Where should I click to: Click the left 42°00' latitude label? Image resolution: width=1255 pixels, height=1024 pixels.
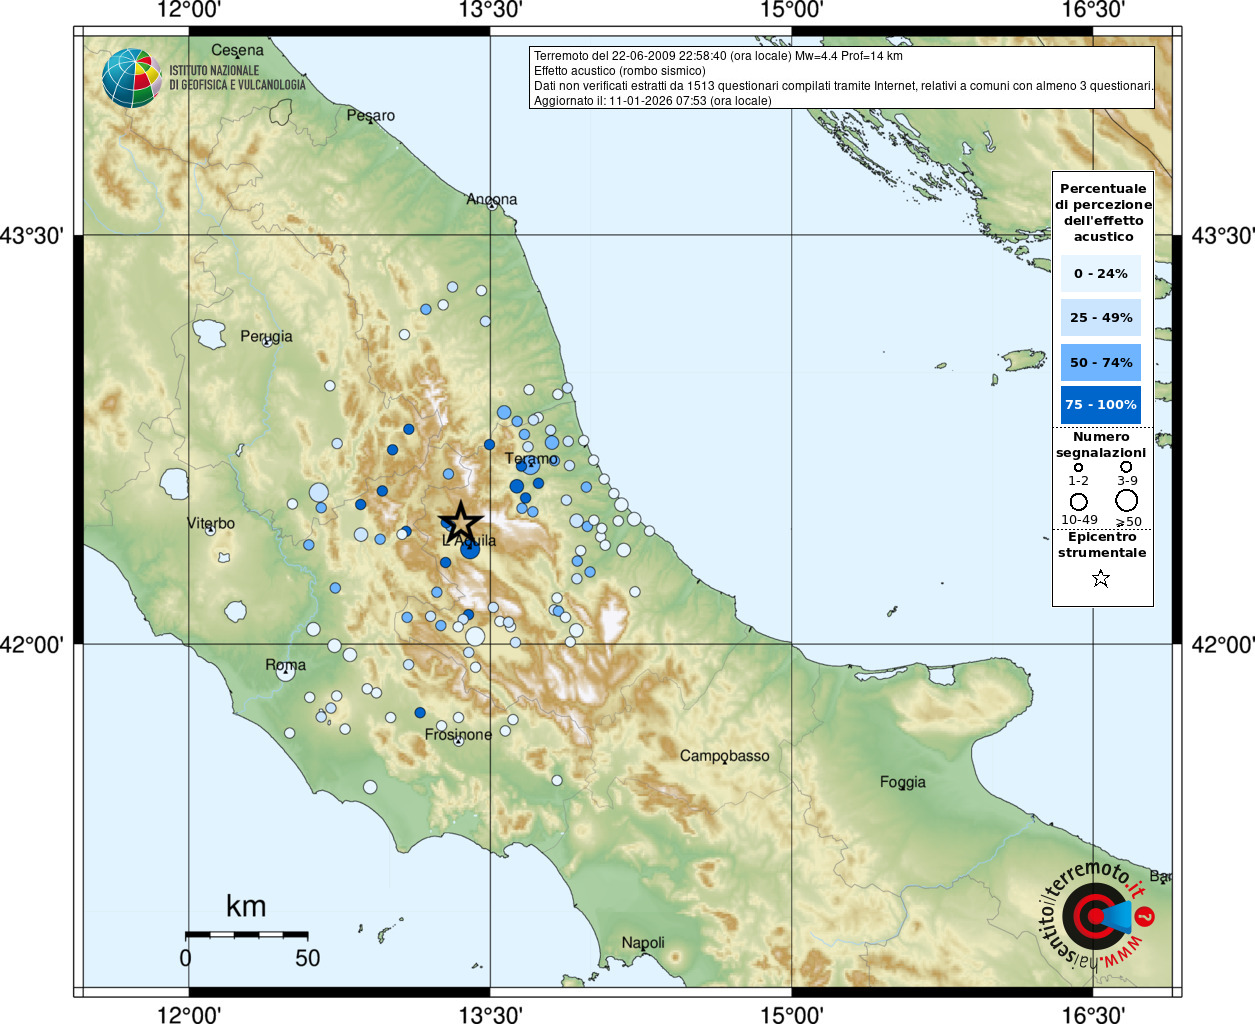tap(32, 645)
